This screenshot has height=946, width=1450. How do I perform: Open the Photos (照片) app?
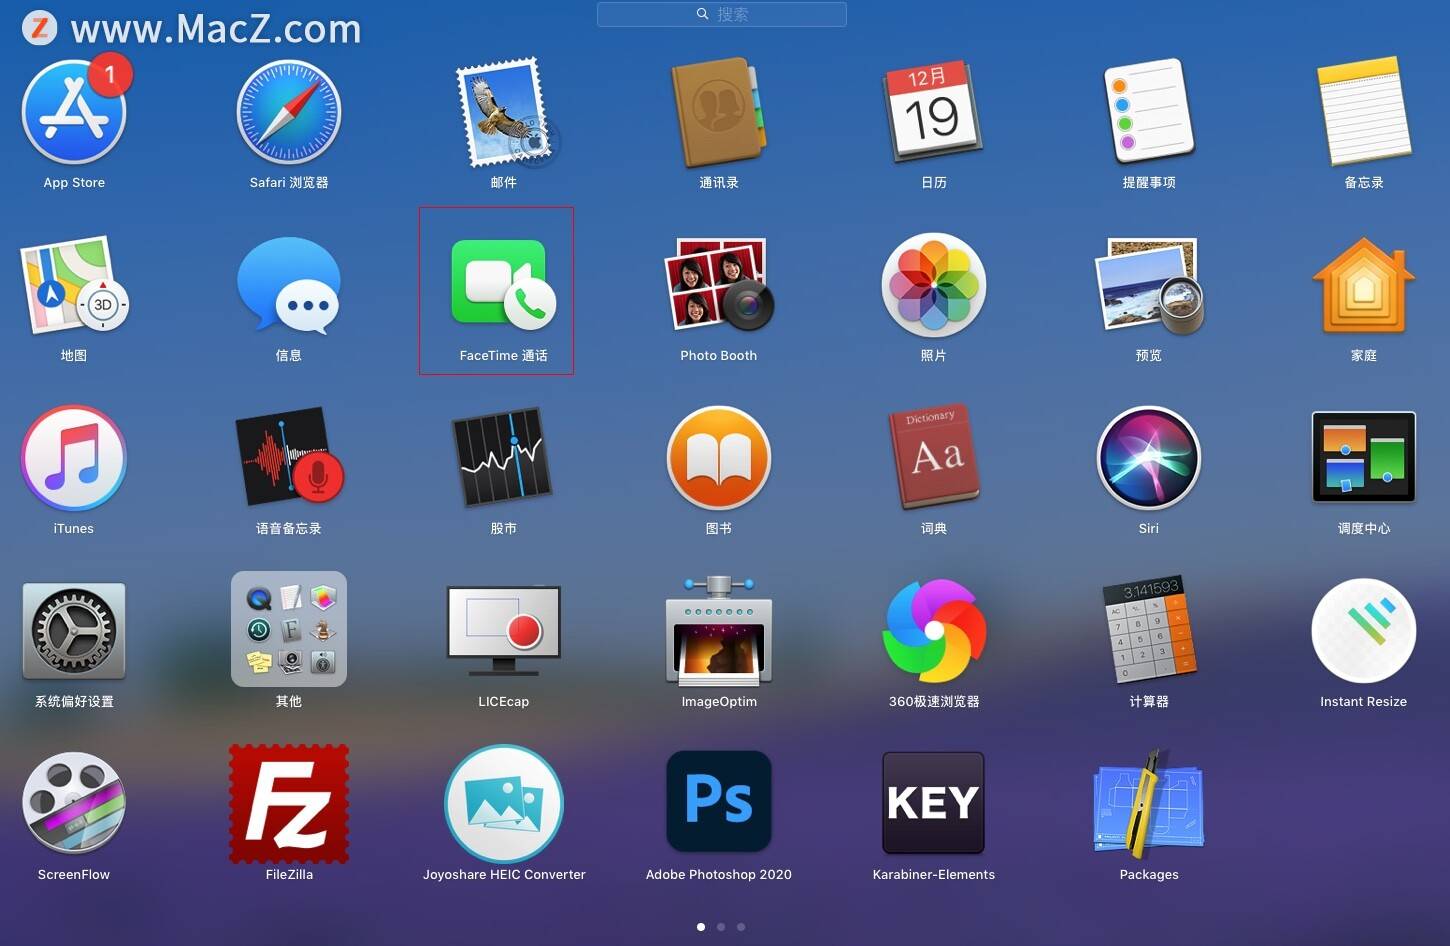pyautogui.click(x=934, y=286)
